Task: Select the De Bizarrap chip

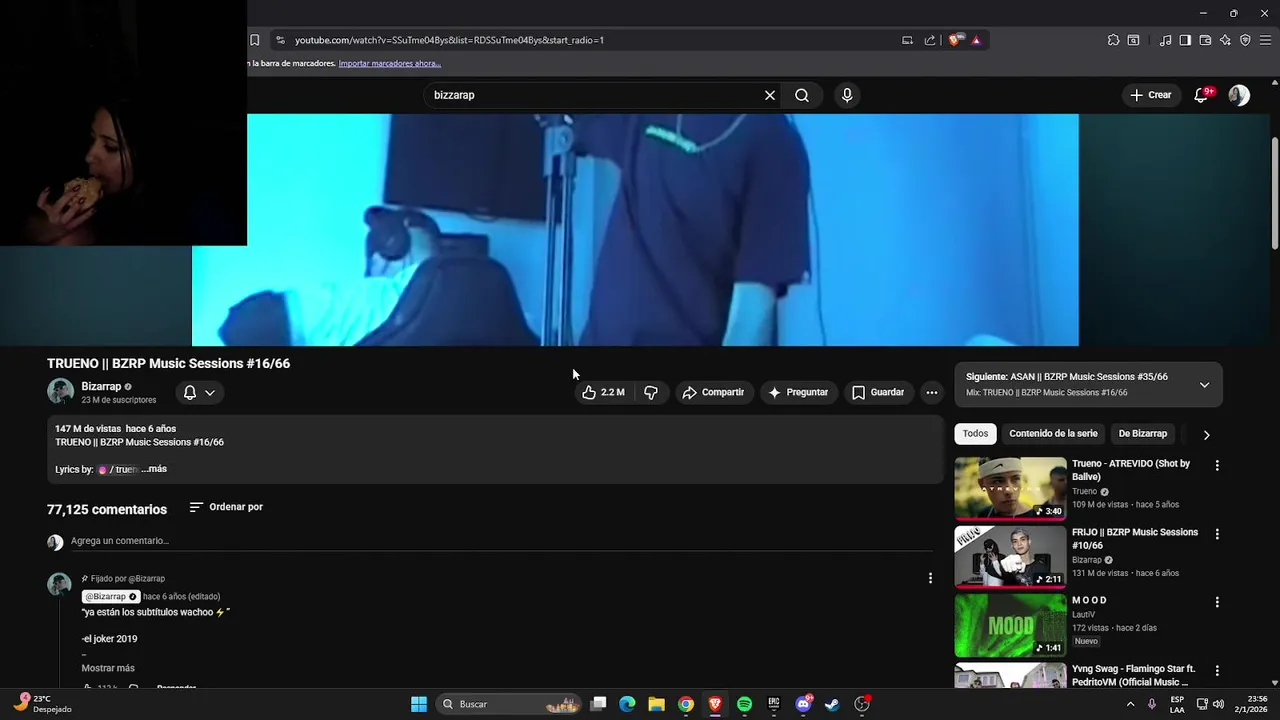Action: click(x=1142, y=434)
